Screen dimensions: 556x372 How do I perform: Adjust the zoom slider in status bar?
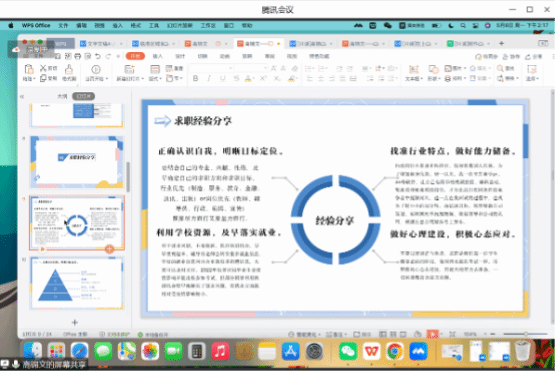click(x=525, y=334)
